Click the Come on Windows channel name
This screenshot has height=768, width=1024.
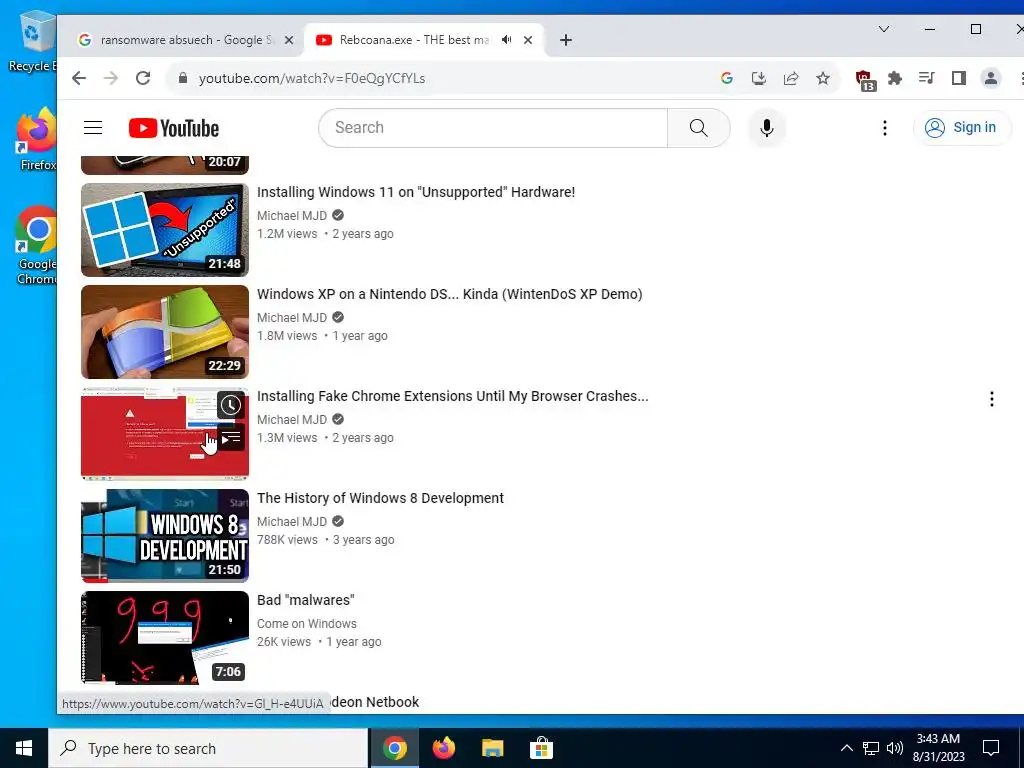tap(306, 624)
